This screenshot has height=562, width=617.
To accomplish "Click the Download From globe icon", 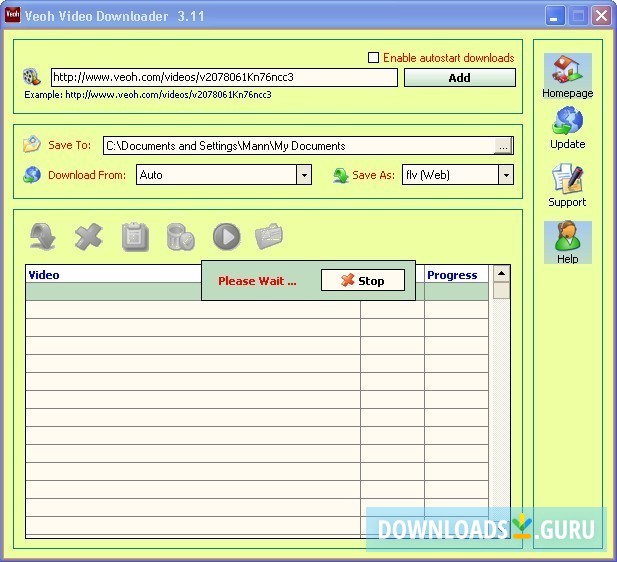I will (x=32, y=174).
